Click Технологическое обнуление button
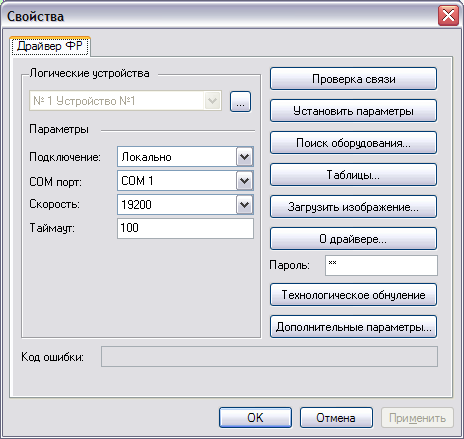The height and width of the screenshot is (439, 464). click(353, 295)
